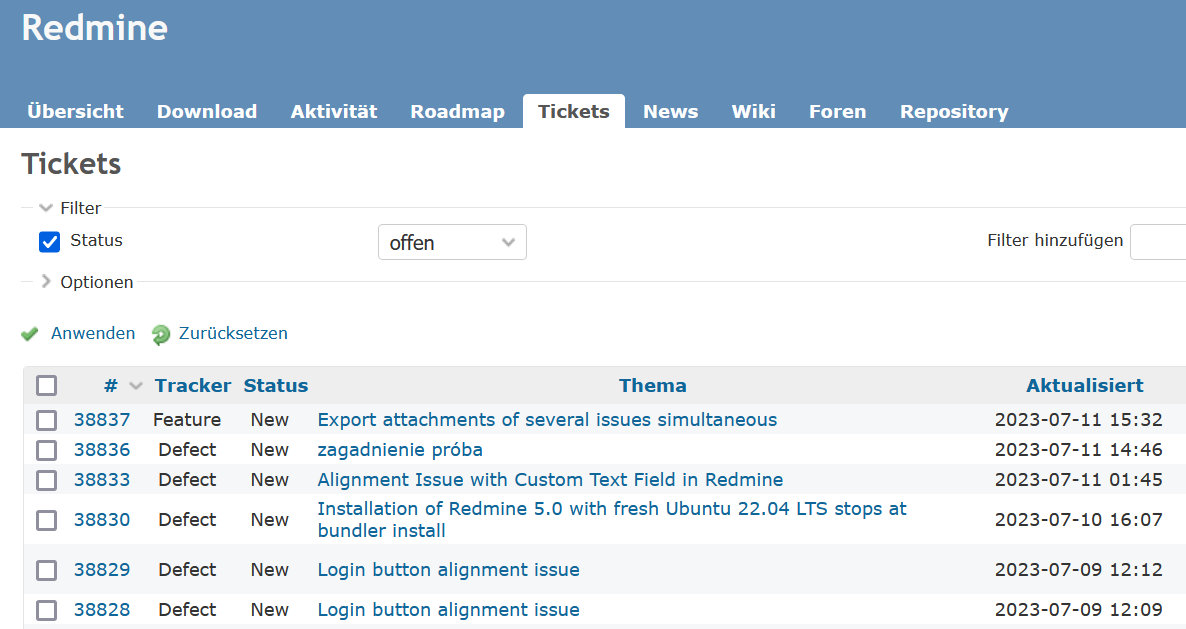Click the Zurücksetzen link
1186x629 pixels.
233,333
